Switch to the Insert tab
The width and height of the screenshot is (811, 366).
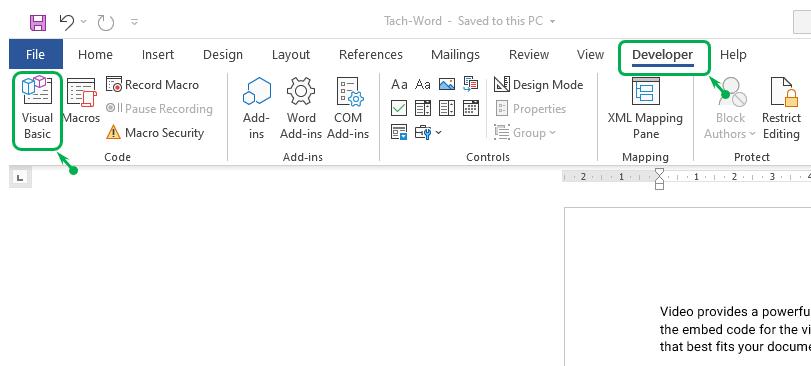158,54
